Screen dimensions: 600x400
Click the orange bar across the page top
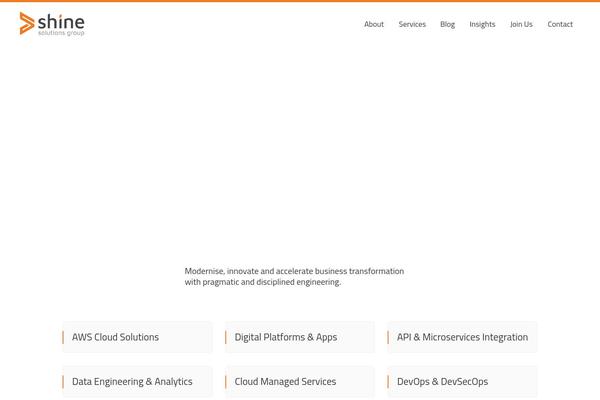click(300, 1)
